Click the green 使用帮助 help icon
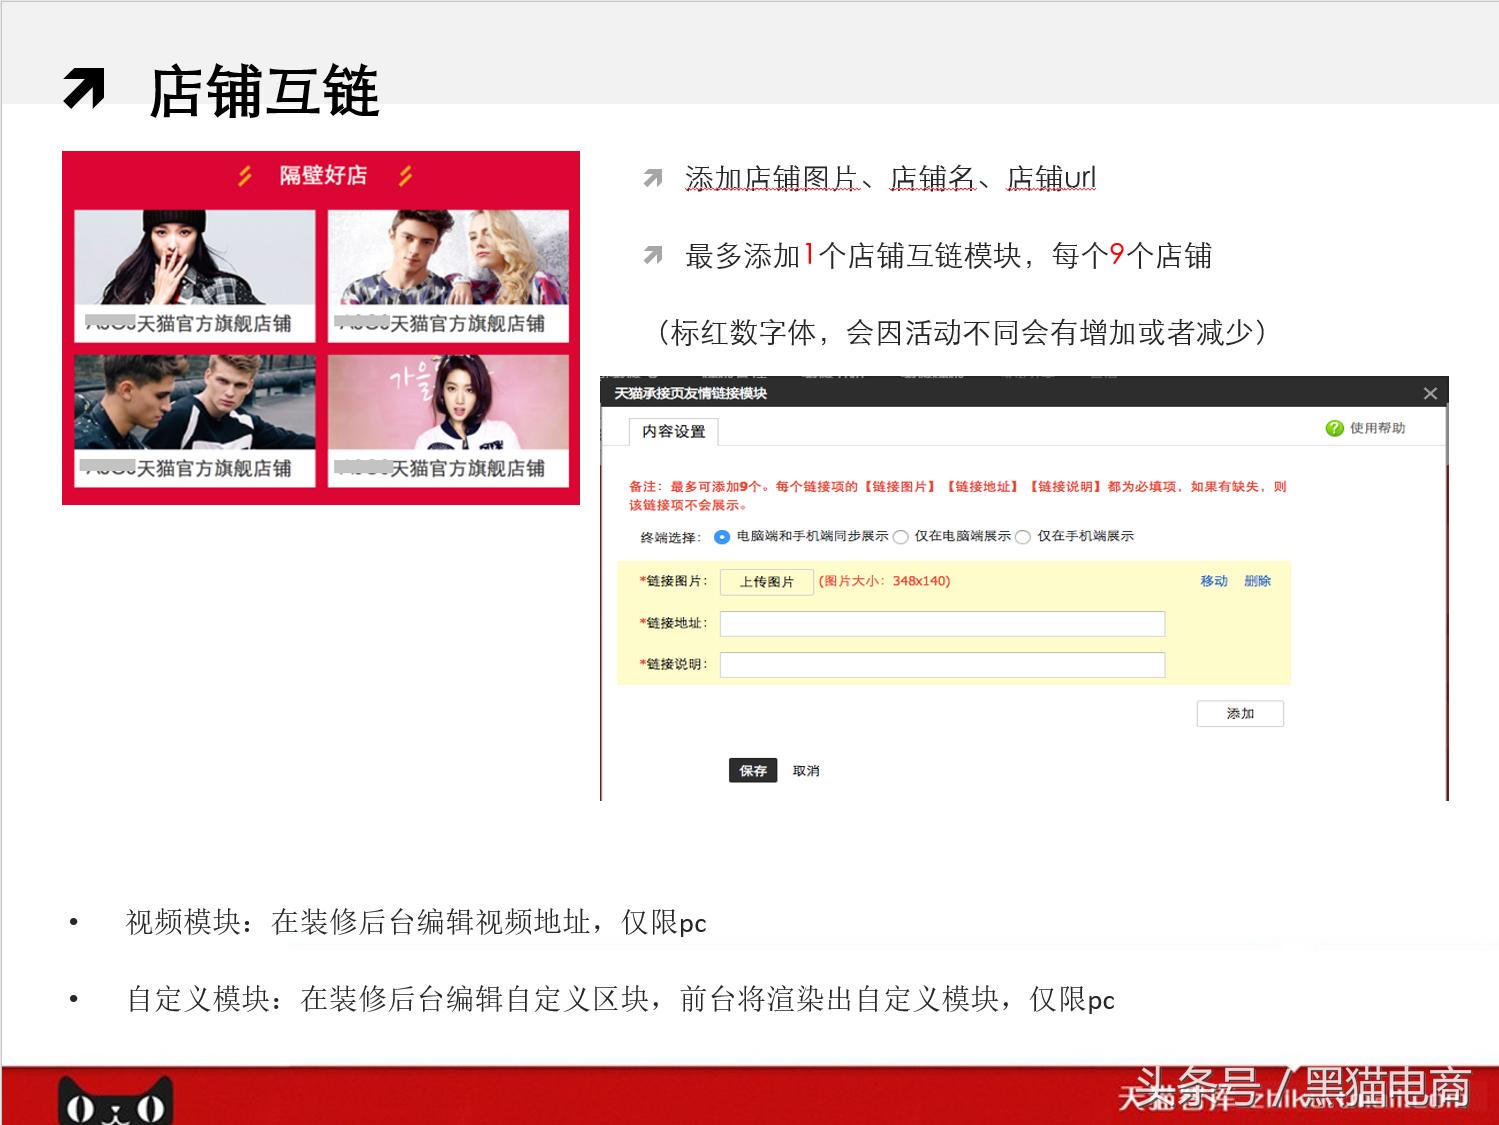The height and width of the screenshot is (1125, 1499). coord(1335,427)
